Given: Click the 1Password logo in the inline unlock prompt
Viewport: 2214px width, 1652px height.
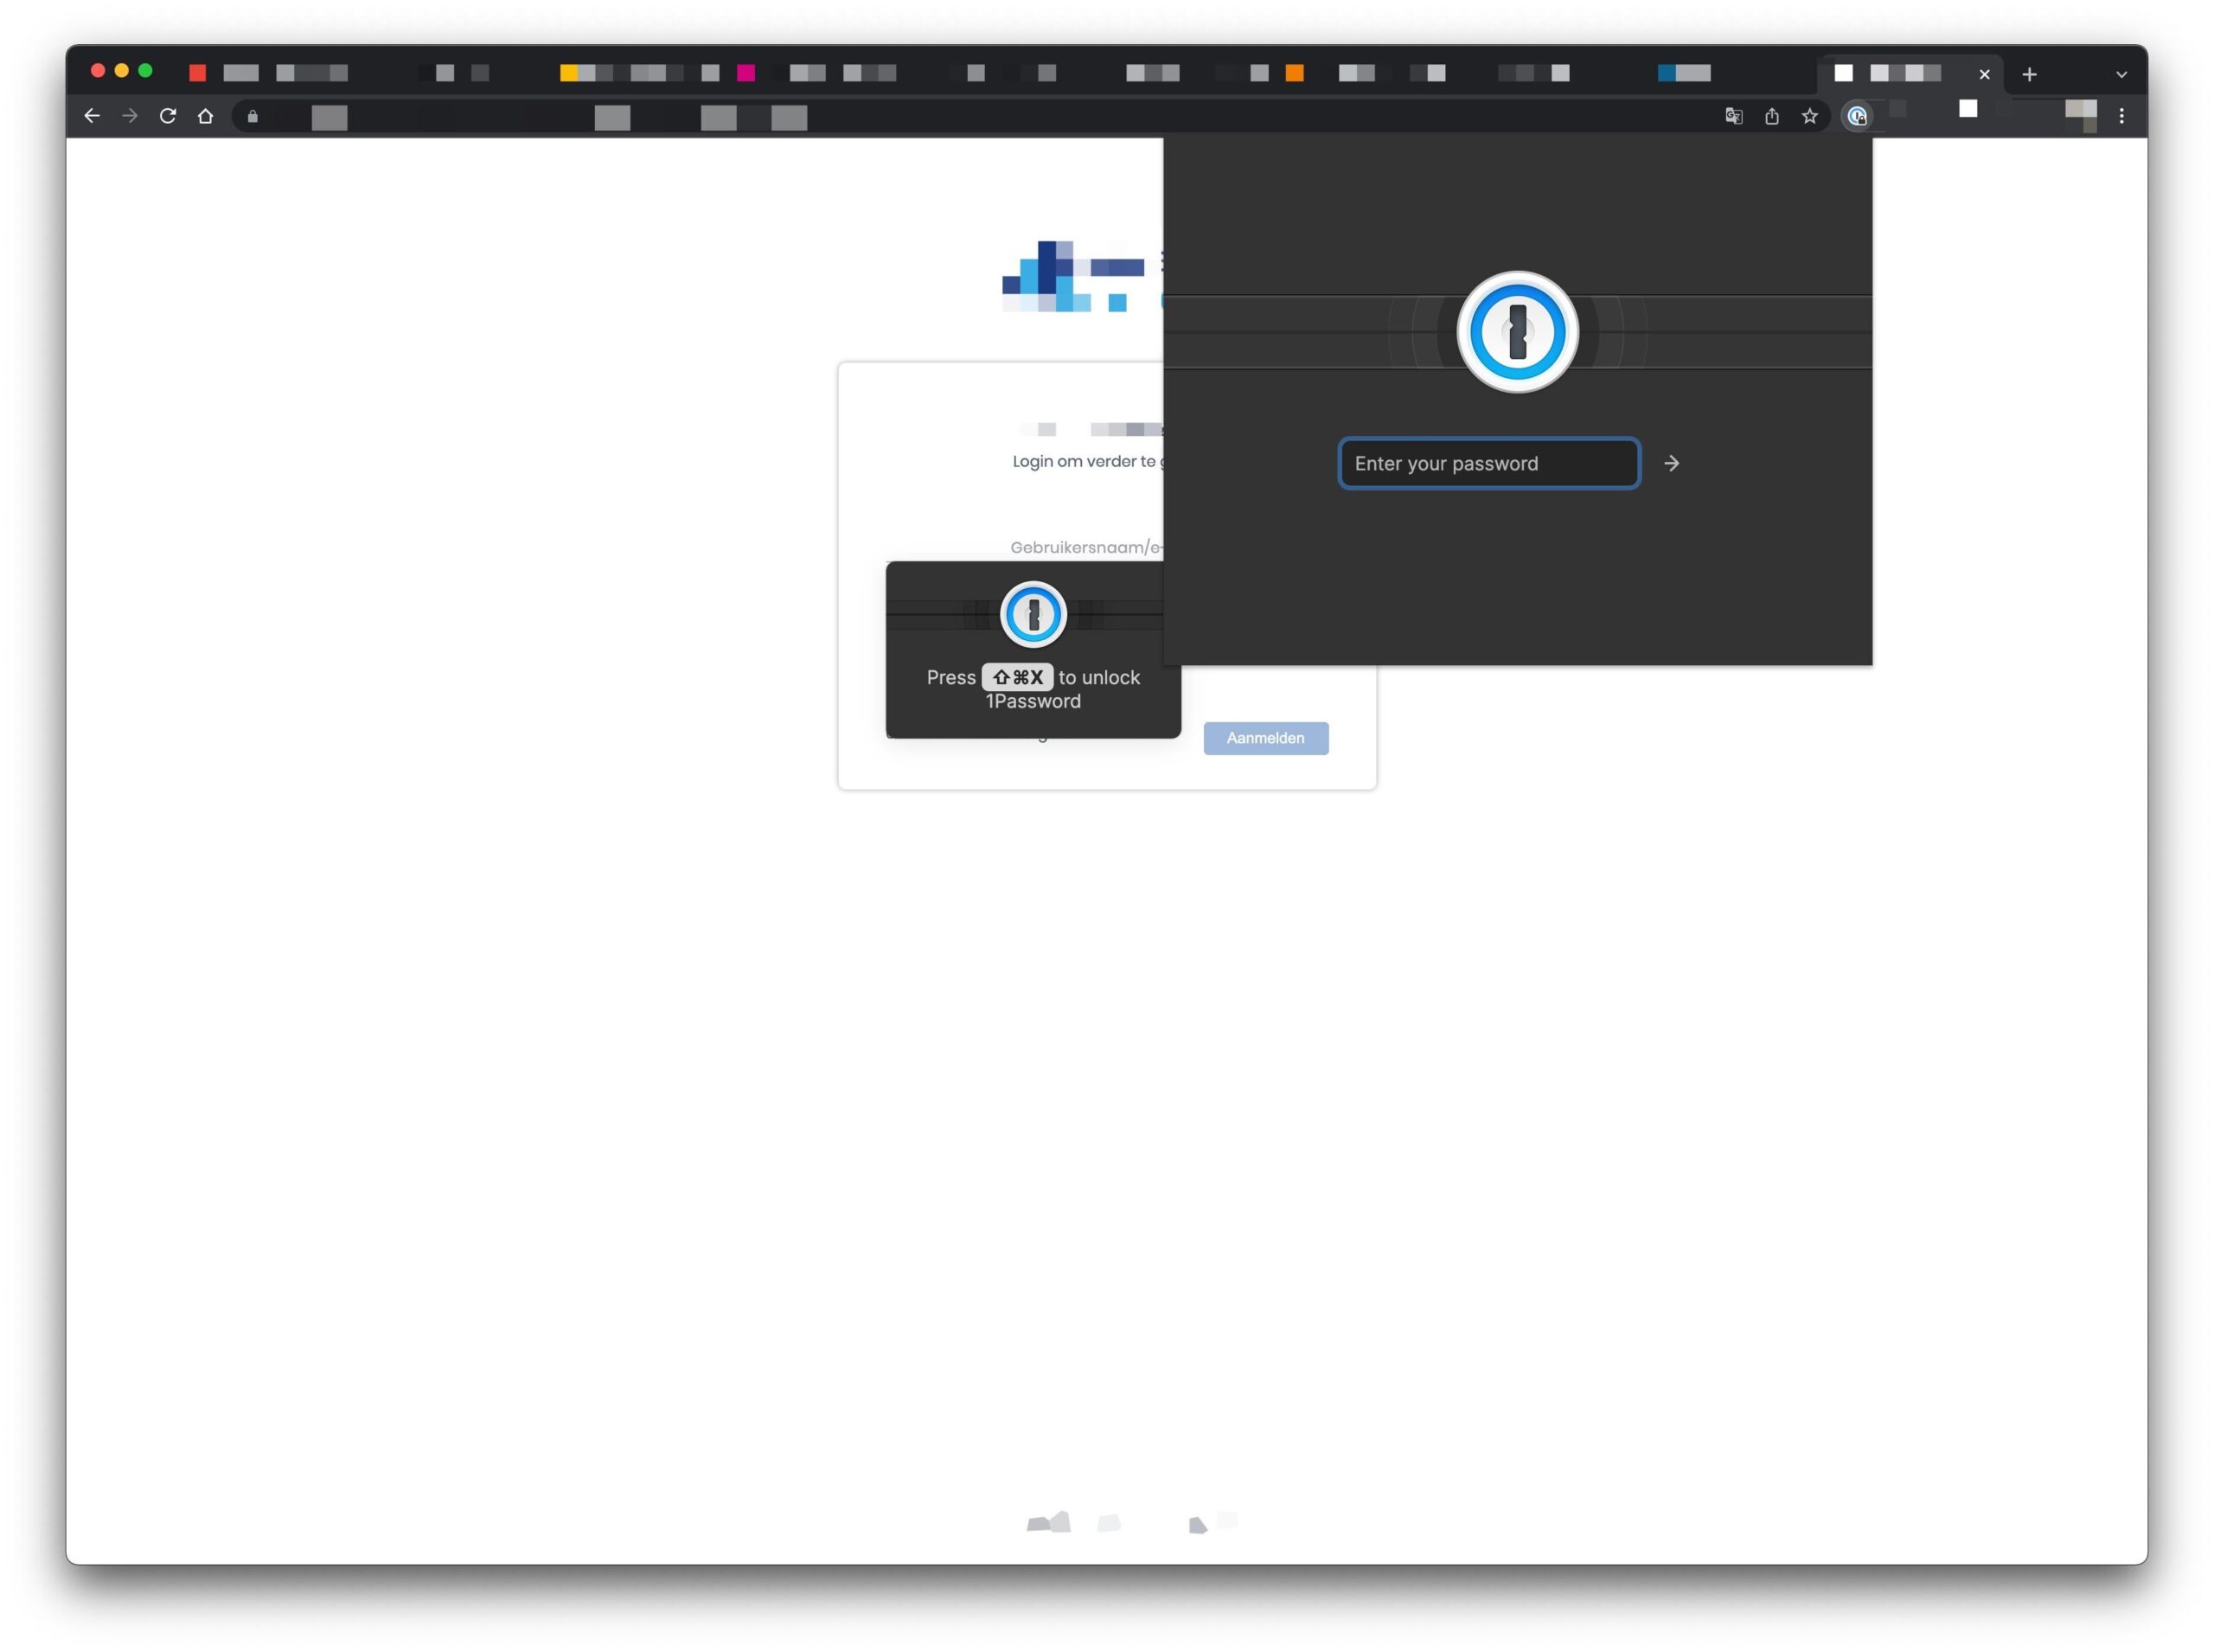Looking at the screenshot, I should coord(1033,614).
